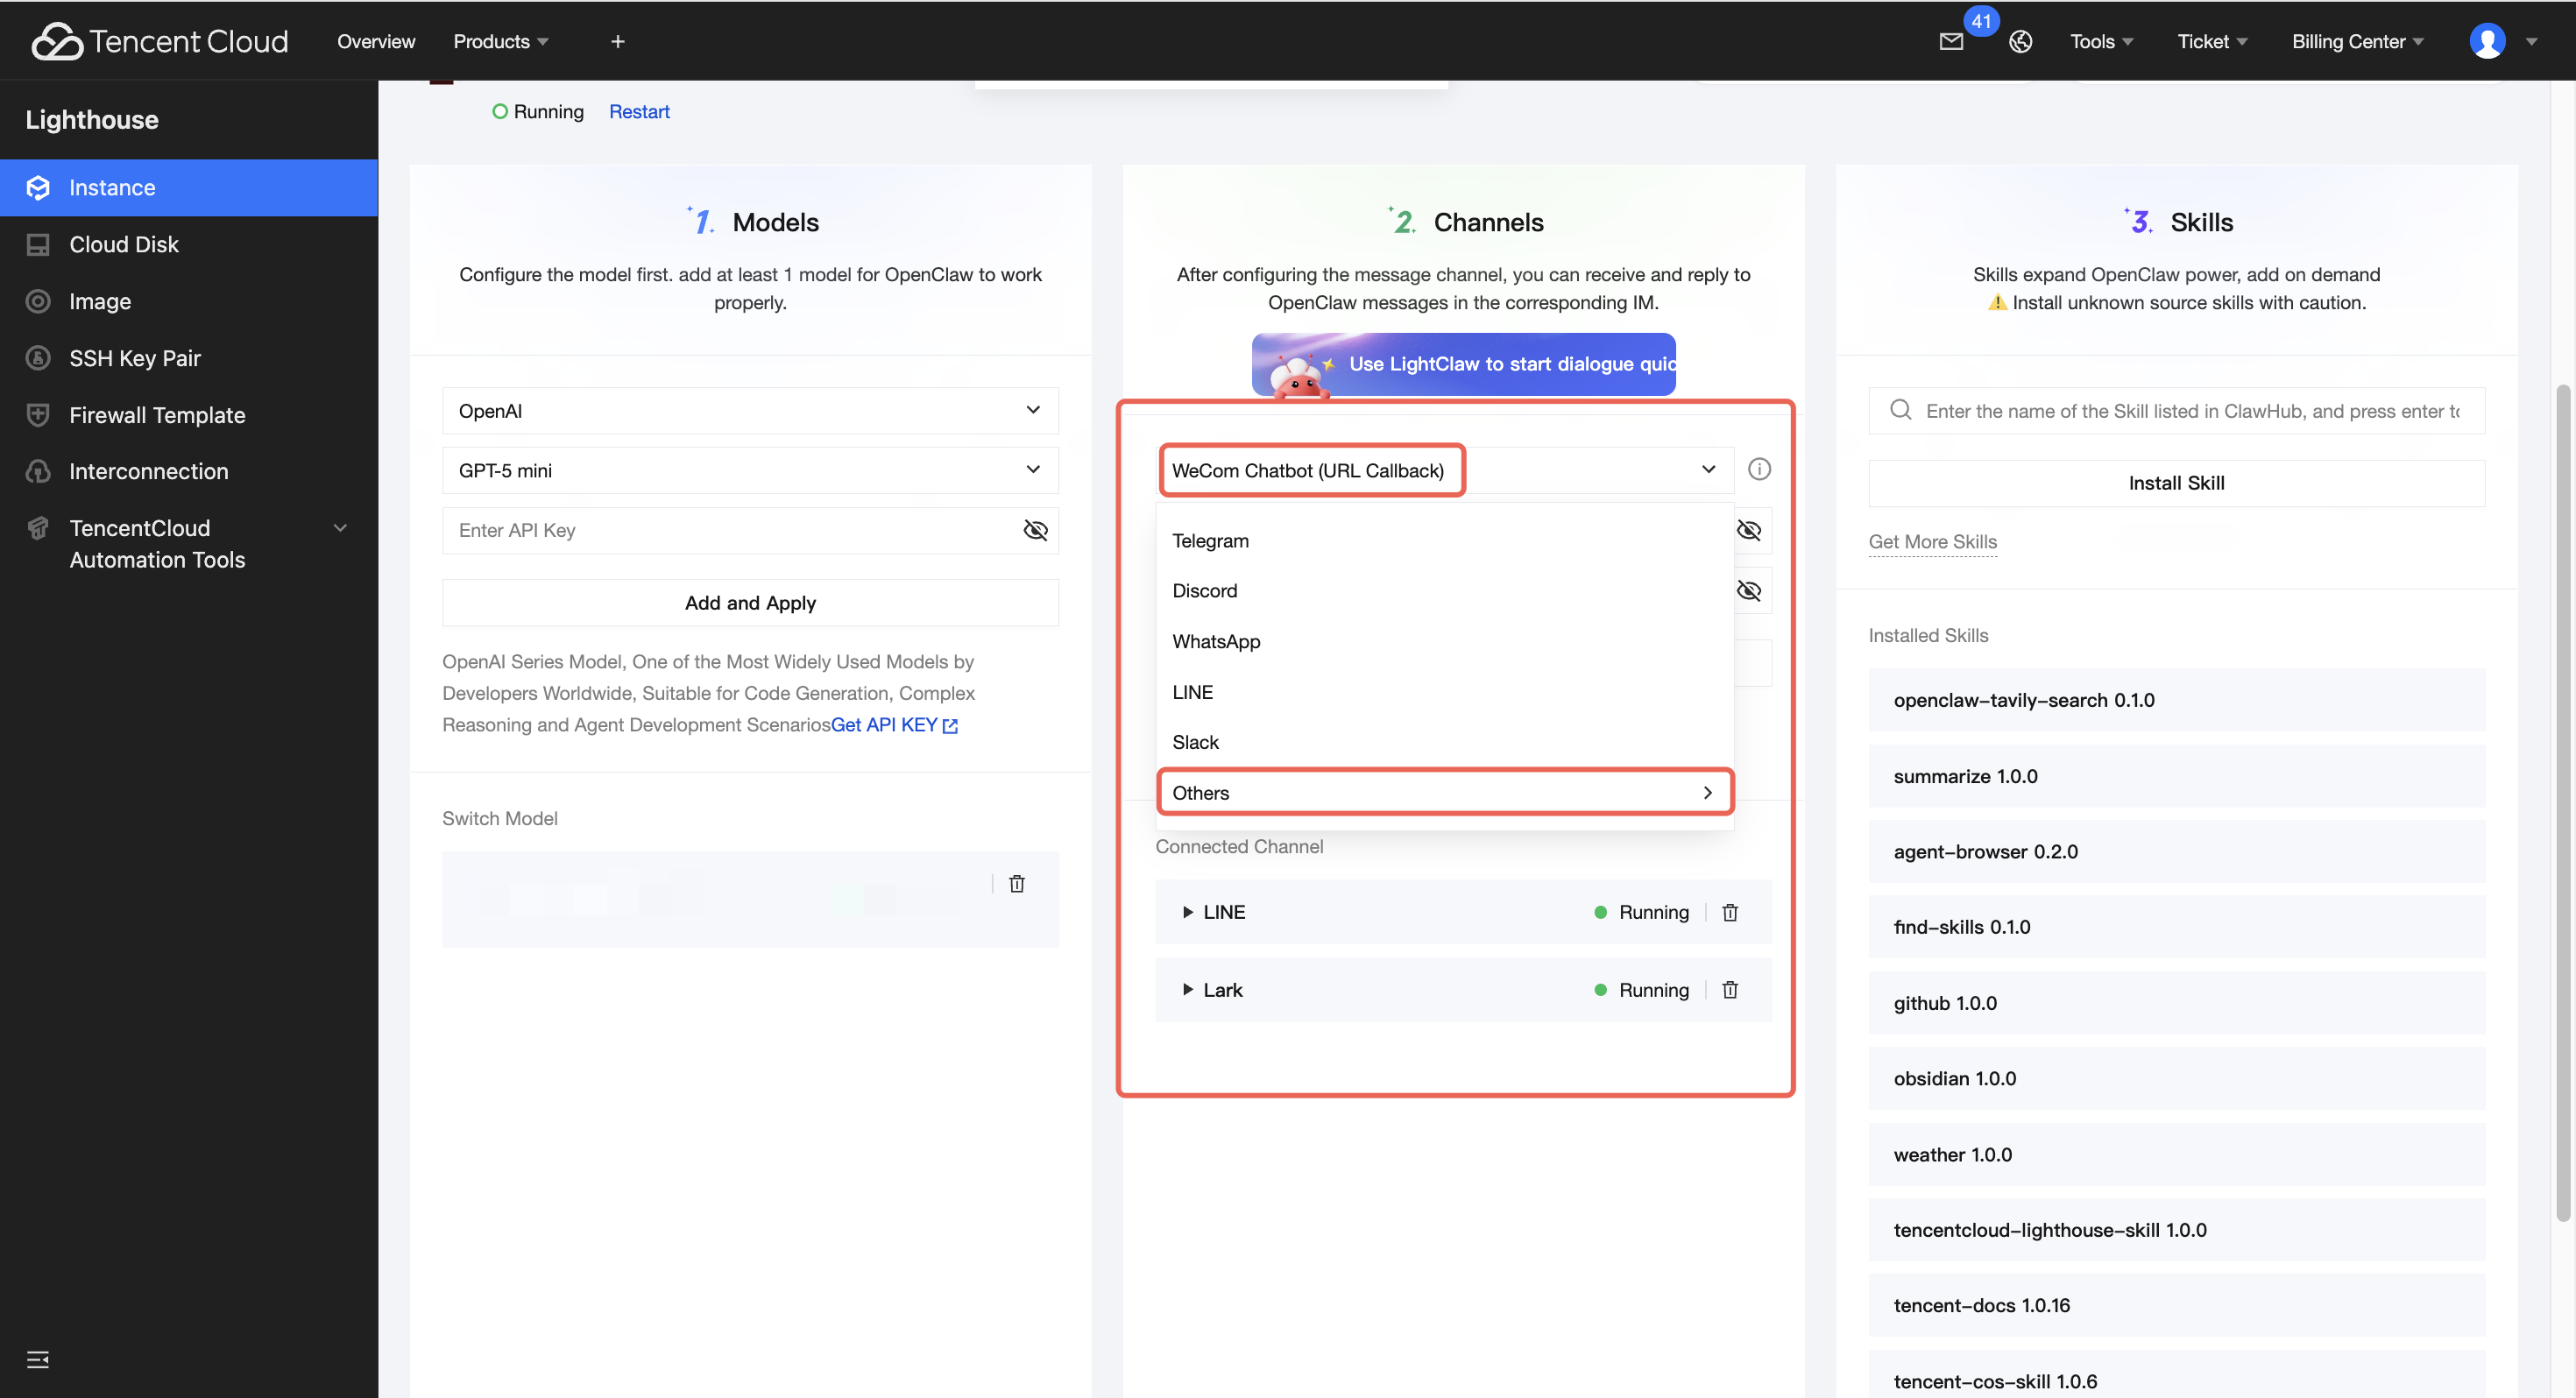2576x1398 pixels.
Task: Expand the Lark channel details
Action: pyautogui.click(x=1188, y=990)
